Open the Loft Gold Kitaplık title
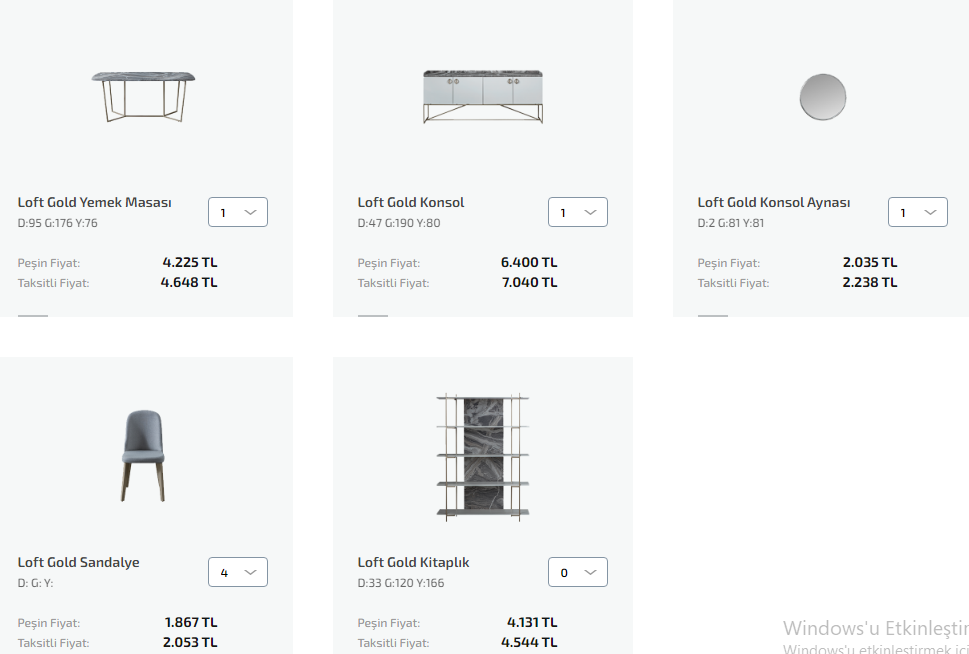The height and width of the screenshot is (654, 969). [413, 562]
